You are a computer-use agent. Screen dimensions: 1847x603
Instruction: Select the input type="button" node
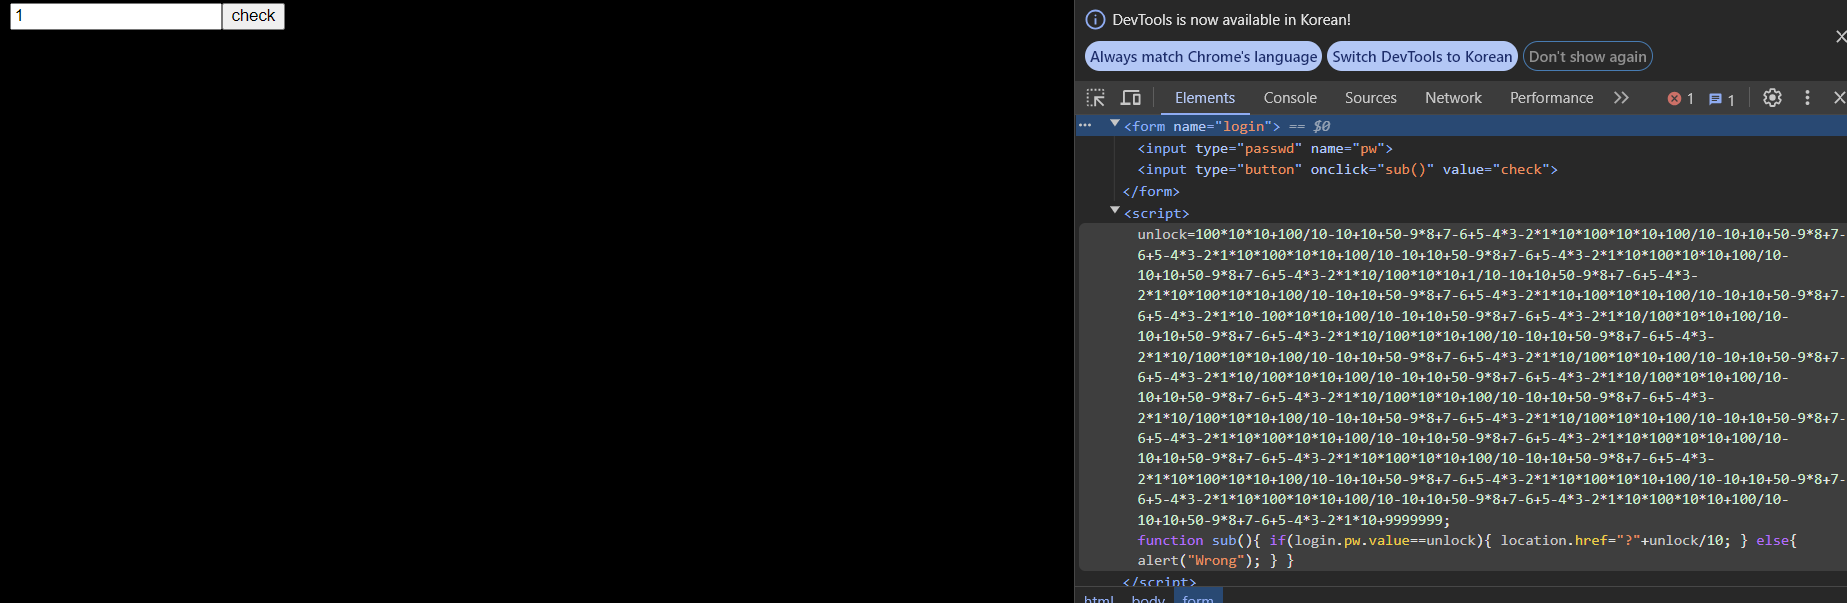point(1347,170)
